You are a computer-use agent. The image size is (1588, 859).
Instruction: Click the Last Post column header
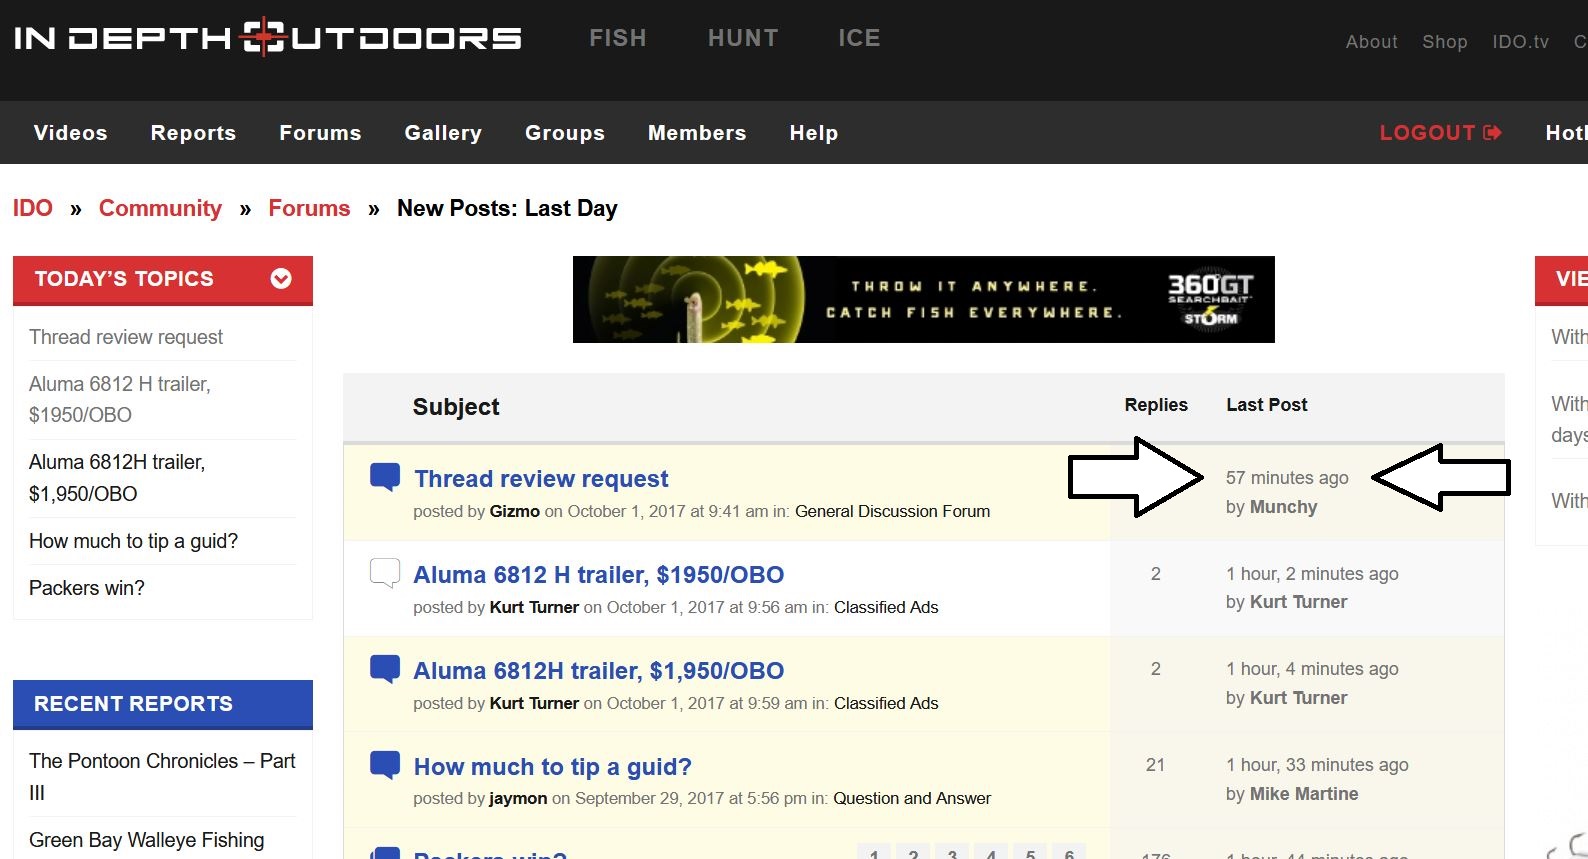(x=1267, y=405)
